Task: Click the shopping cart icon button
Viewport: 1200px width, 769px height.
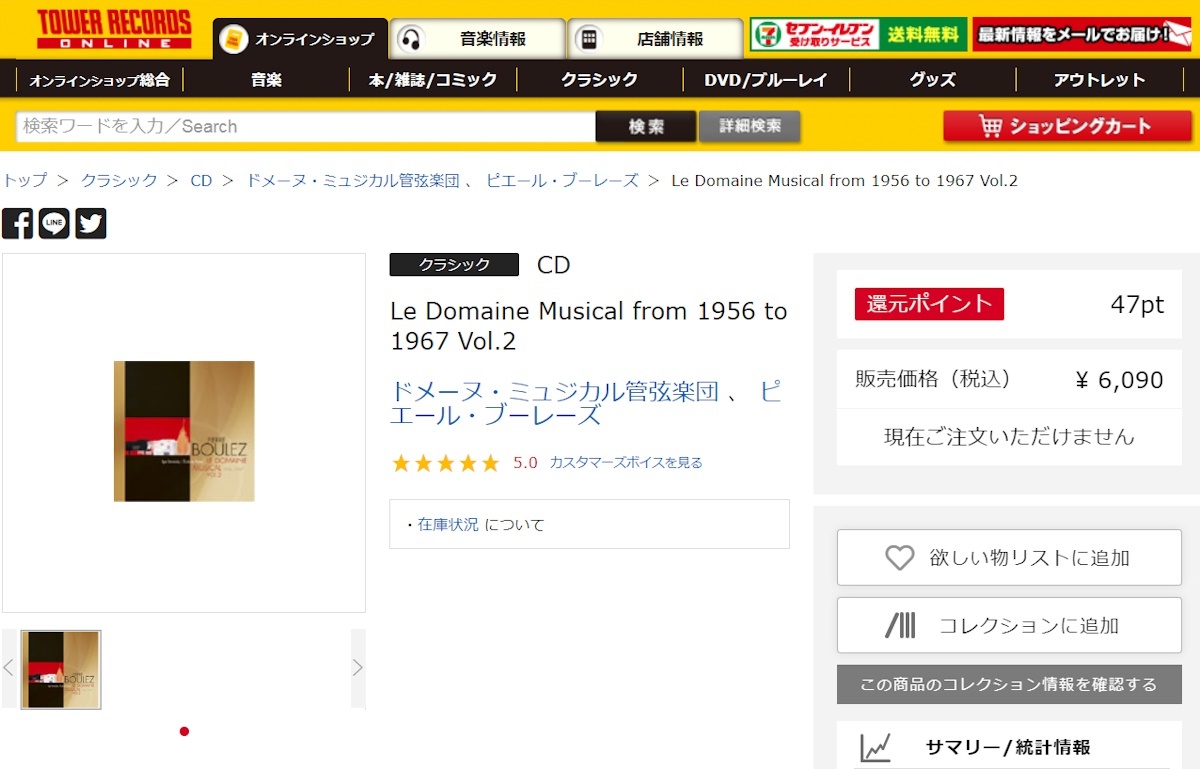Action: (x=1067, y=126)
